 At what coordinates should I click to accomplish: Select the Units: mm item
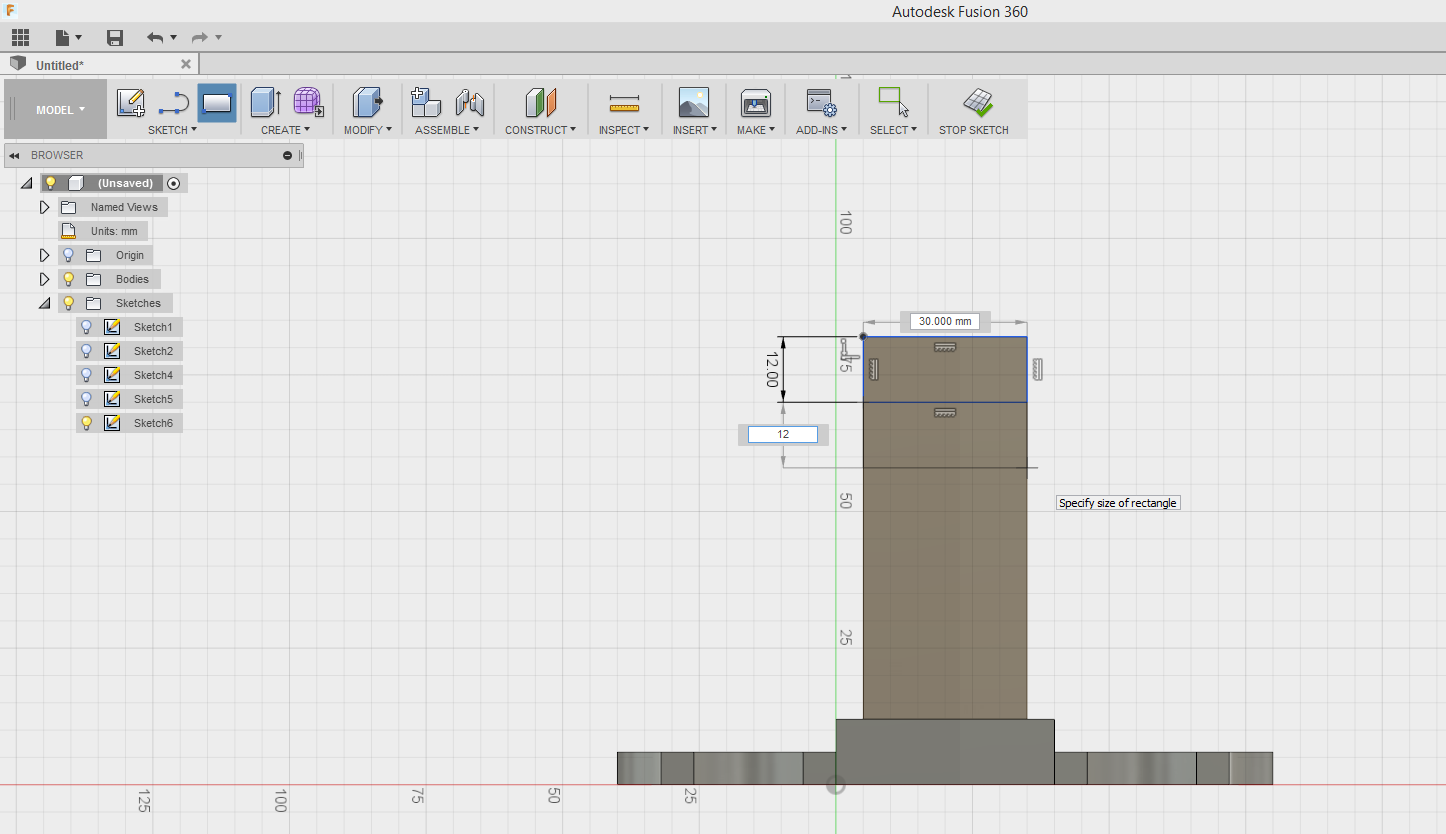click(x=103, y=231)
